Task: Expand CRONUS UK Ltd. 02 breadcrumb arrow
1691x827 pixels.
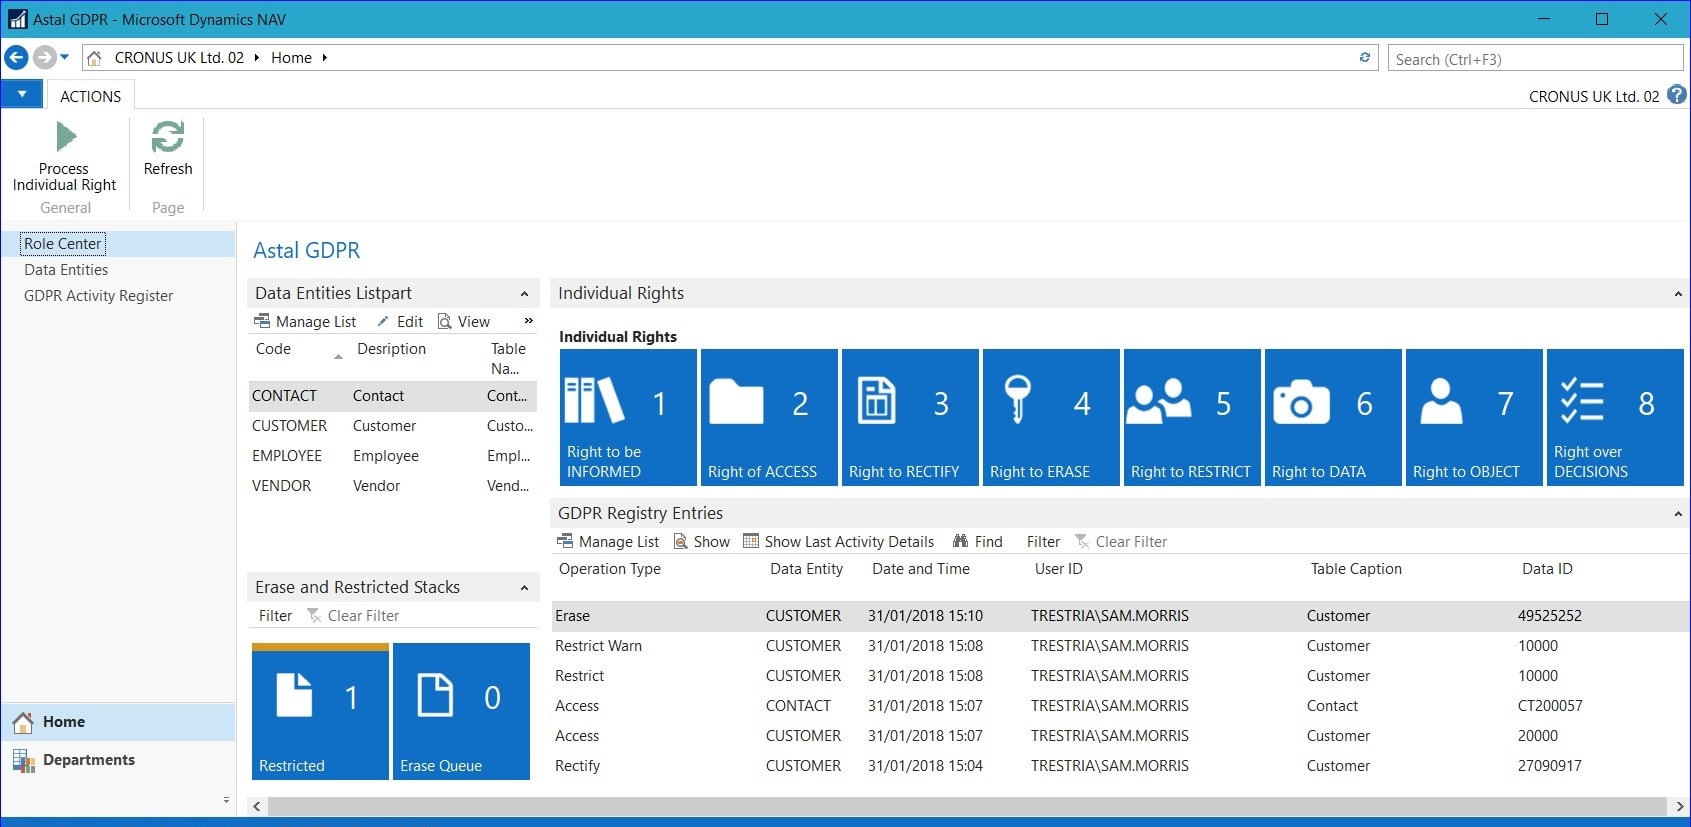Action: coord(256,57)
